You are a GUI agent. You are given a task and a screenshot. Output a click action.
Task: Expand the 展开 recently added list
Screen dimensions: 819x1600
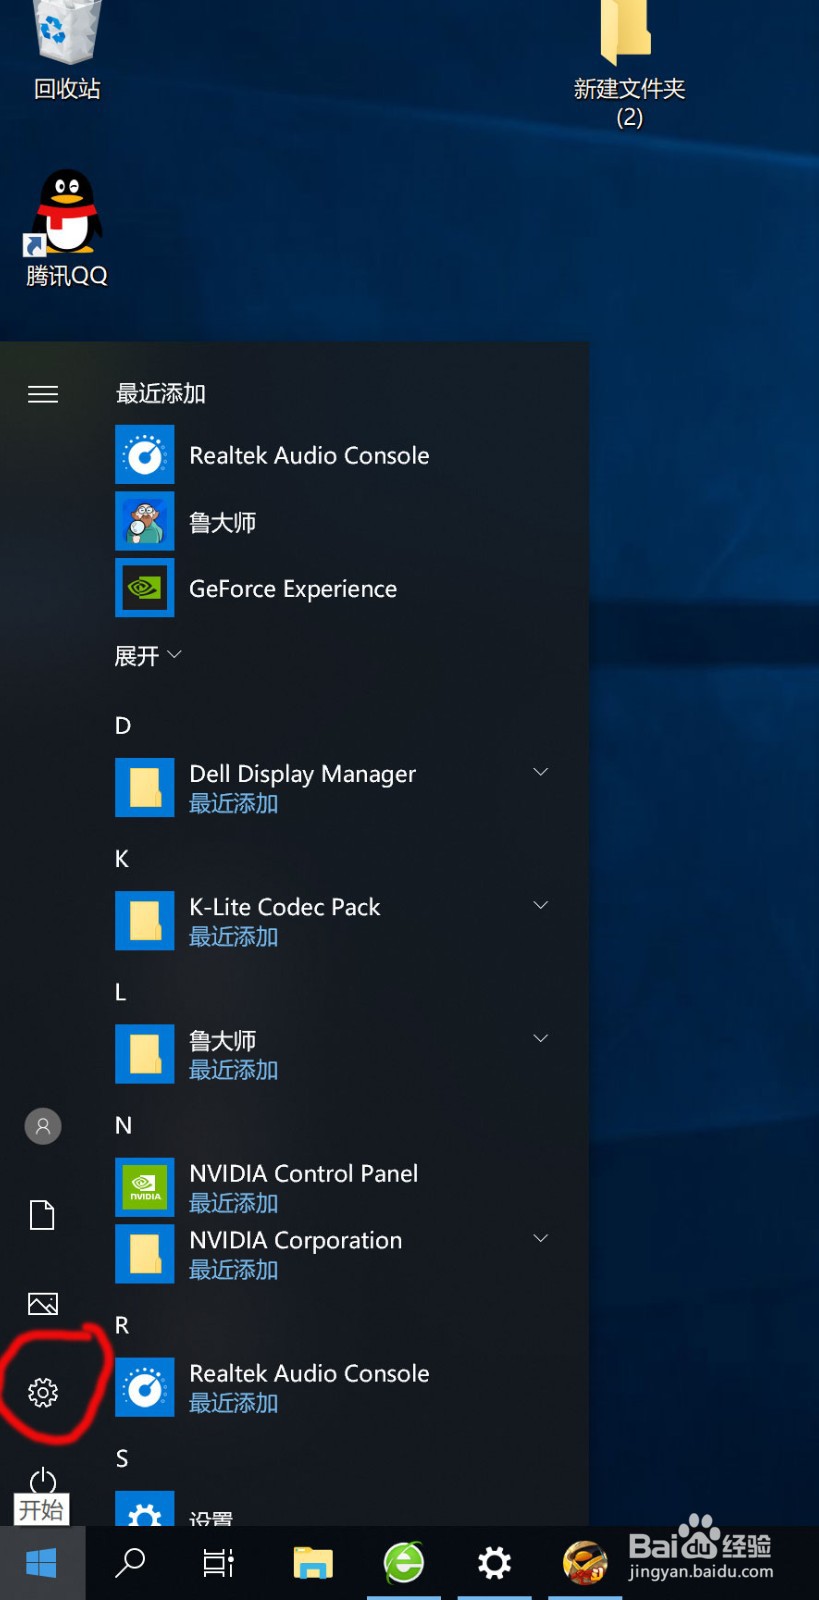(148, 656)
